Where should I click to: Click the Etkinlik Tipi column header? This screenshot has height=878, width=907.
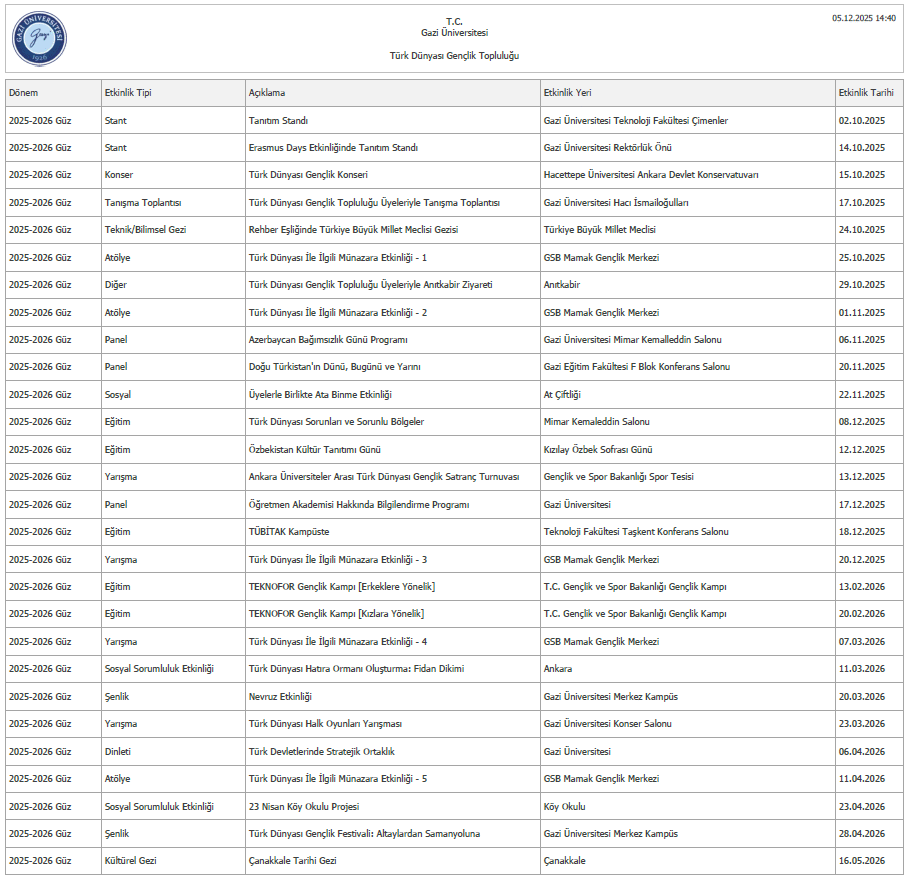[128, 93]
